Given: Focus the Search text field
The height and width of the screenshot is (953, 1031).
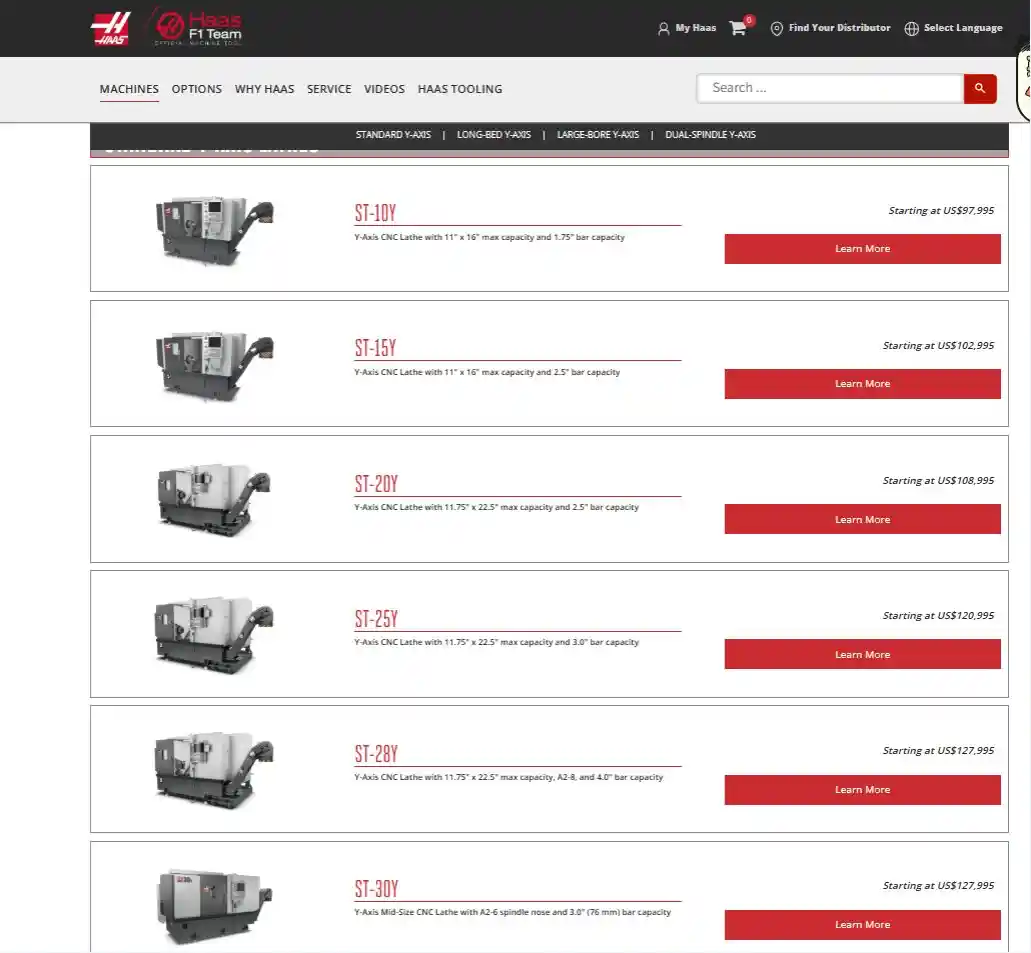Looking at the screenshot, I should pos(830,88).
